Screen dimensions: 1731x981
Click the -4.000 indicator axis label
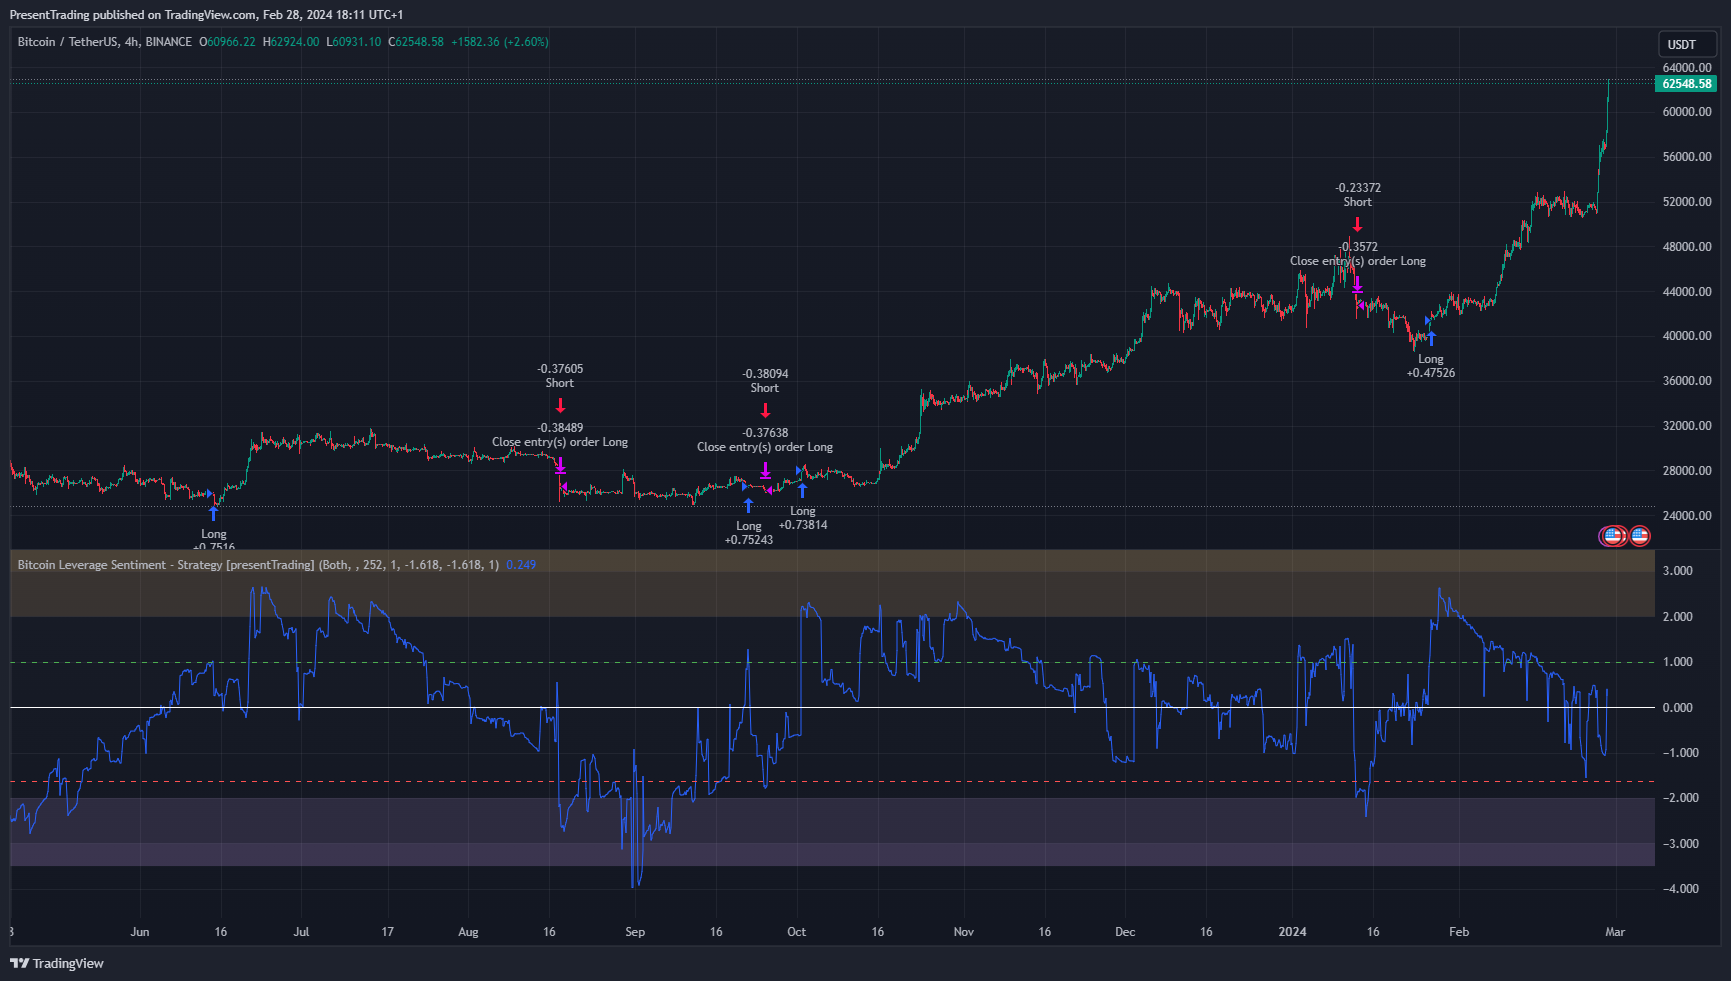[1679, 889]
